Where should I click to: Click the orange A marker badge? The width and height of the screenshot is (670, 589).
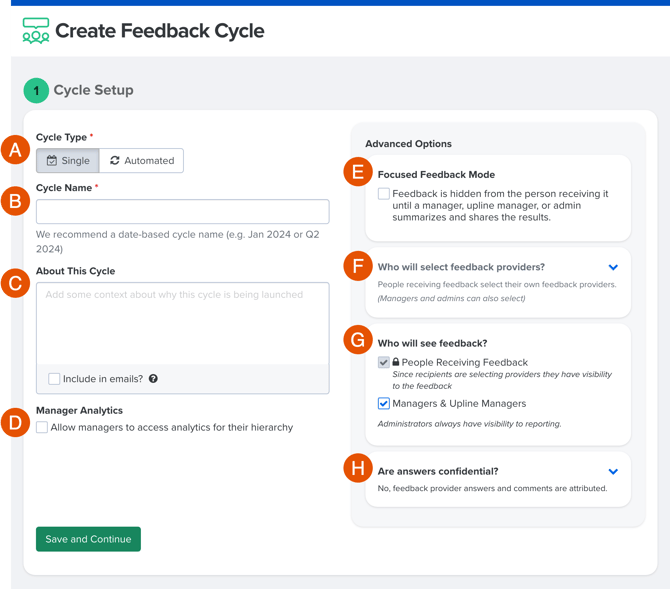pyautogui.click(x=15, y=150)
